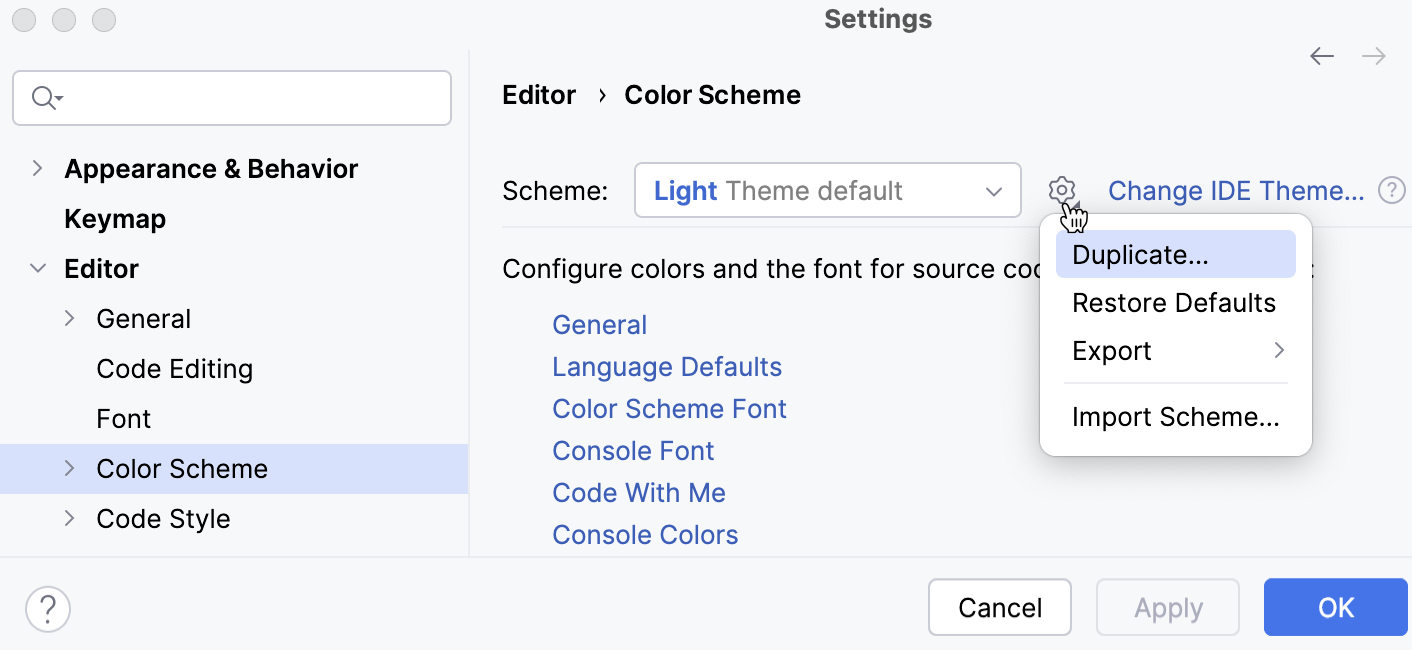Open the scheme settings gear icon

[x=1062, y=191]
